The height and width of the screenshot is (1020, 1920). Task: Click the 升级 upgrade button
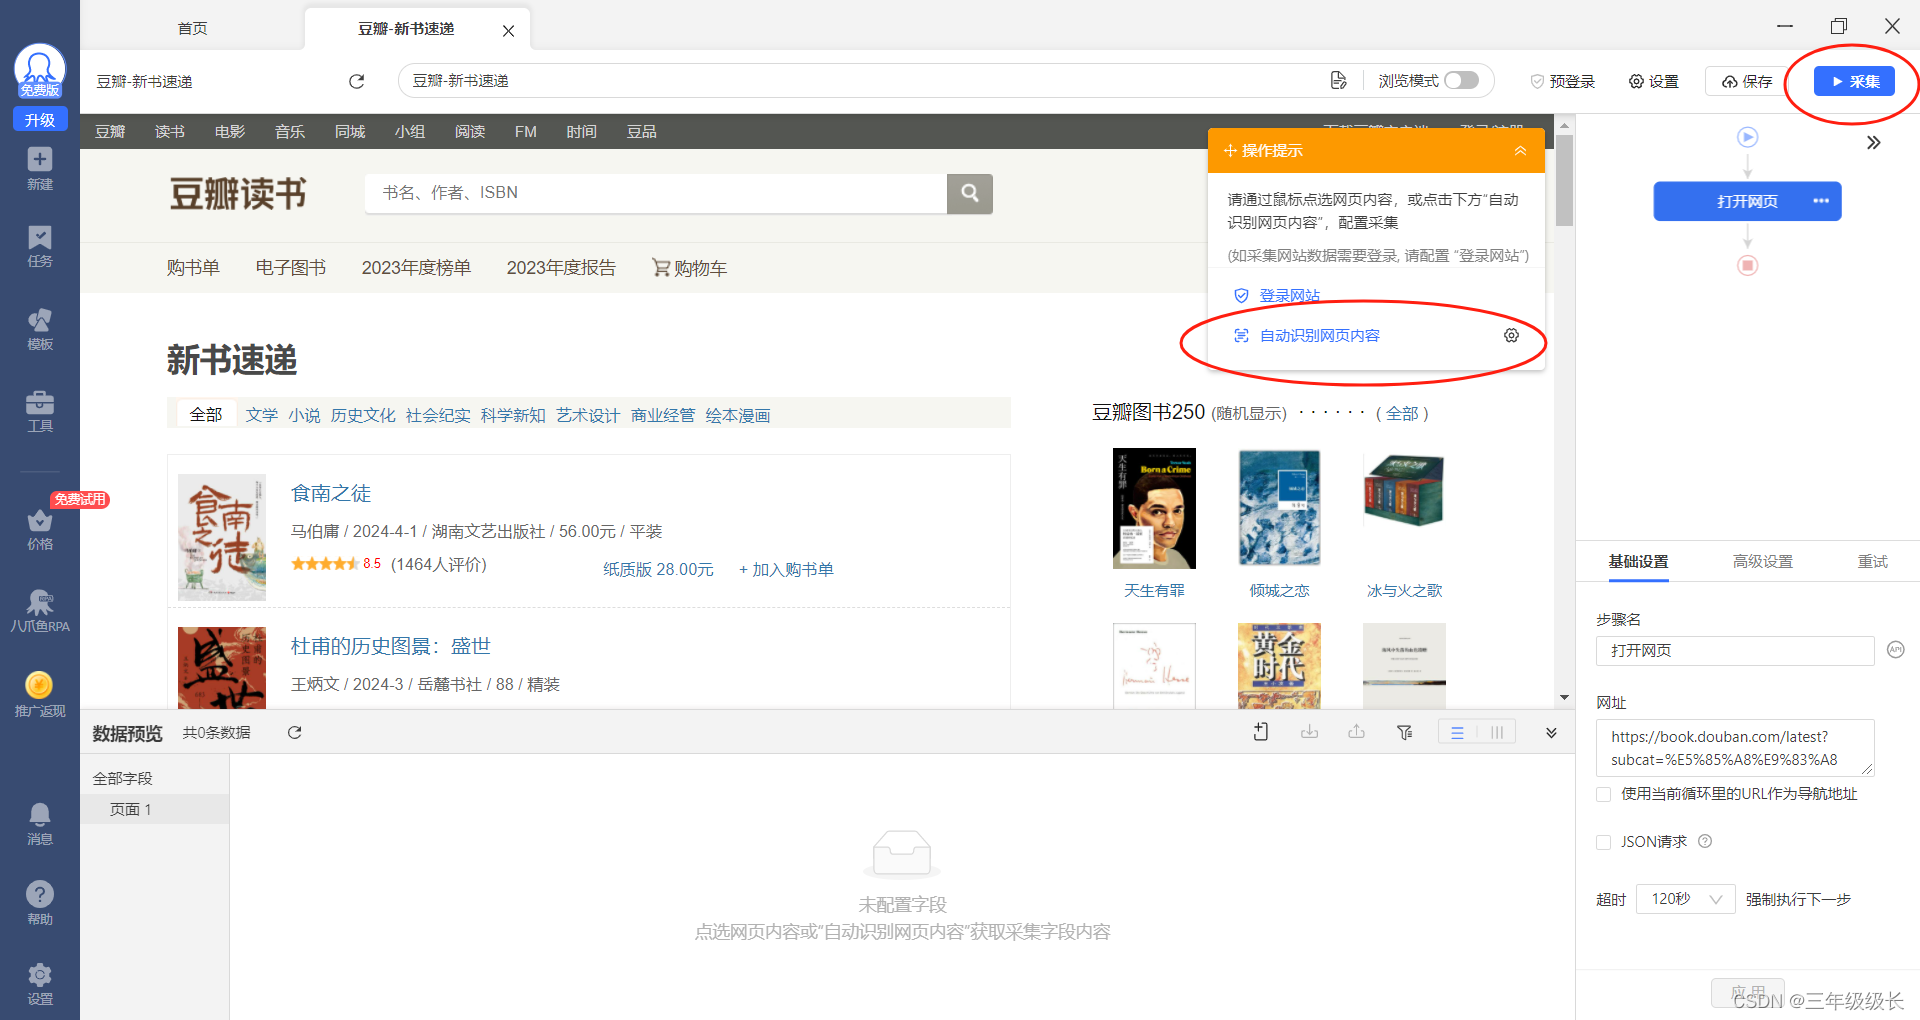pos(40,119)
